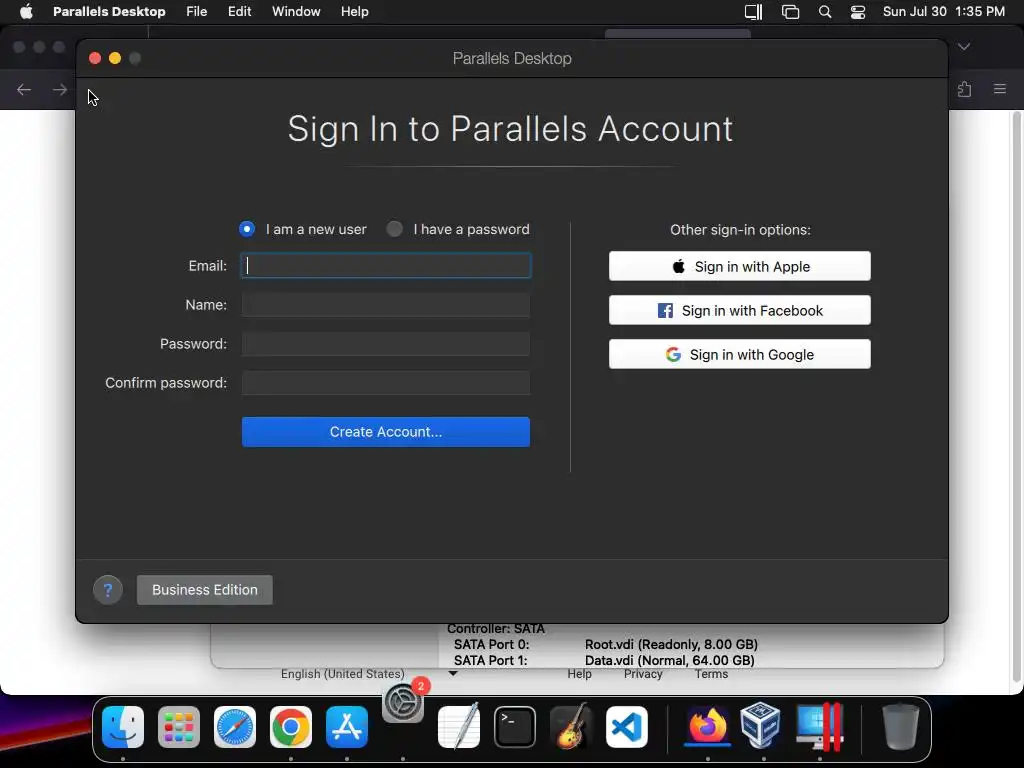Open the Trash in the Dock
Screen dimensions: 1024x768
pos(901,727)
